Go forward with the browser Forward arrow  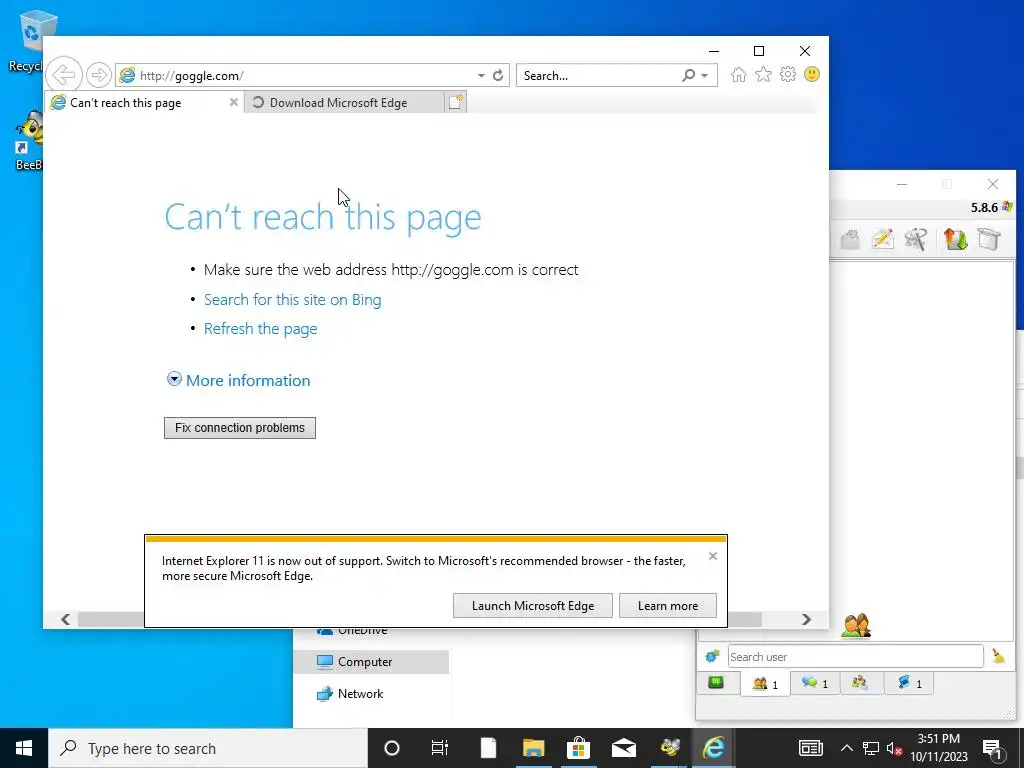(x=99, y=75)
